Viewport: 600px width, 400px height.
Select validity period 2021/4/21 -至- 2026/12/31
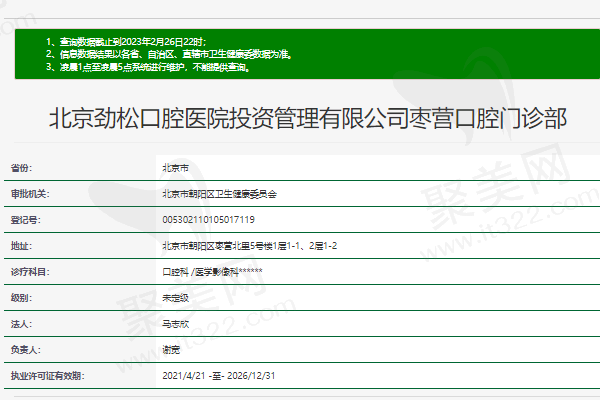219,376
